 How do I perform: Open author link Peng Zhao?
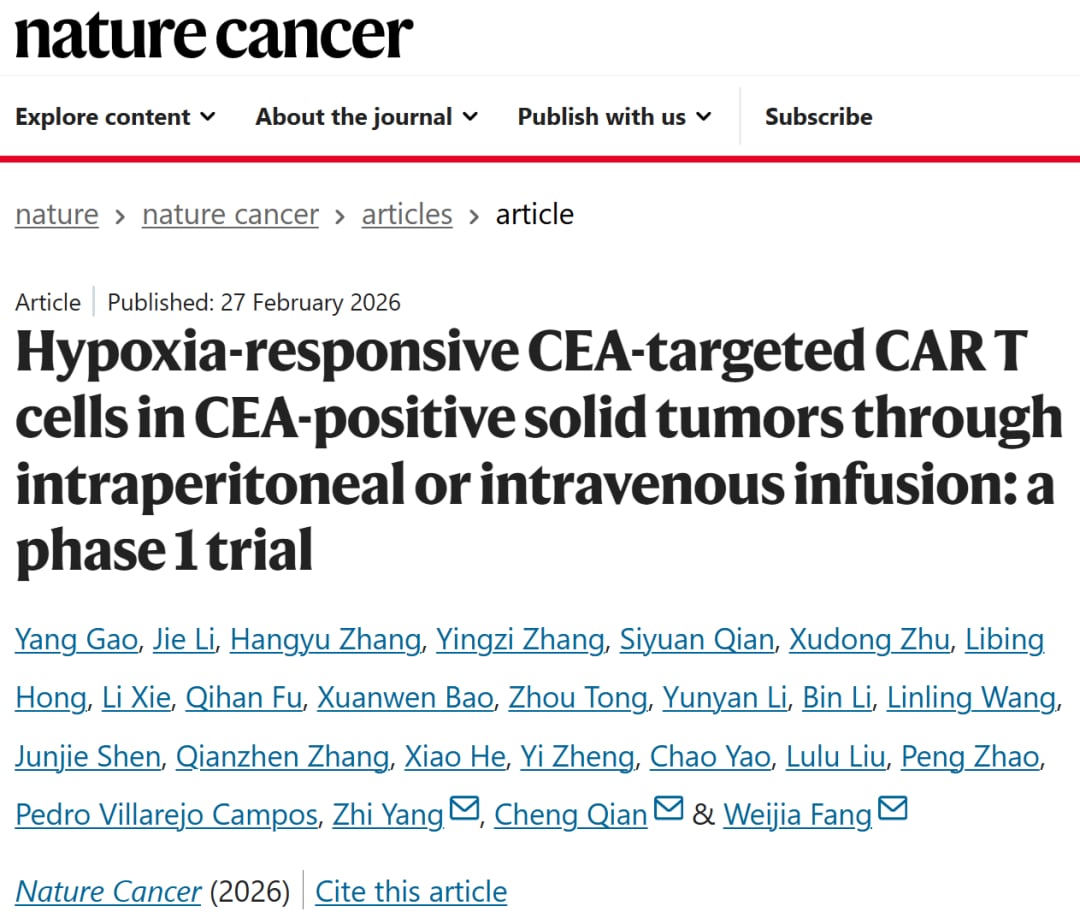(970, 757)
